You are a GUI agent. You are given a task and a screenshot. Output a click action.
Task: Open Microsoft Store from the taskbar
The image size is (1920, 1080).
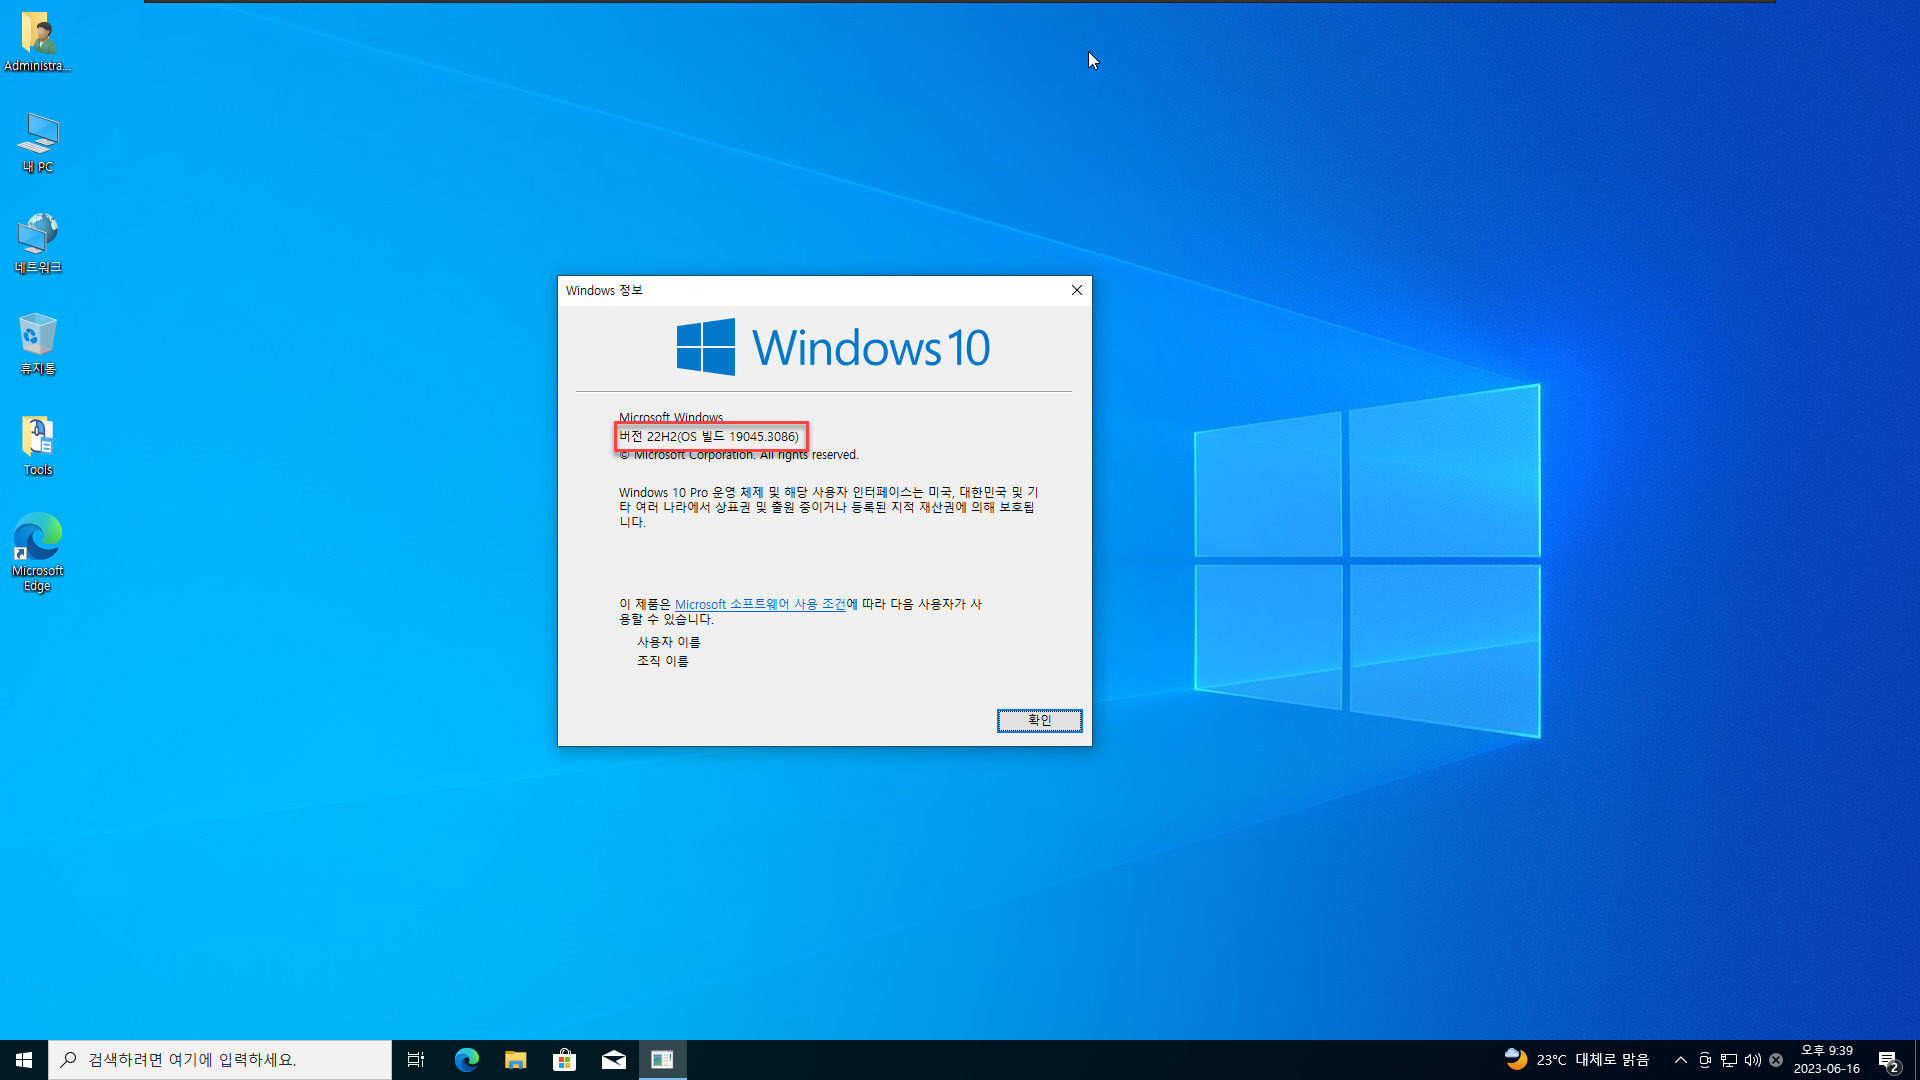(564, 1060)
